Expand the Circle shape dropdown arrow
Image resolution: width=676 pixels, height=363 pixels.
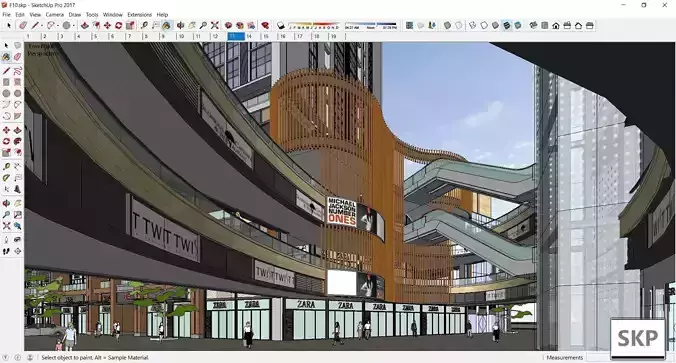pyautogui.click(x=73, y=25)
